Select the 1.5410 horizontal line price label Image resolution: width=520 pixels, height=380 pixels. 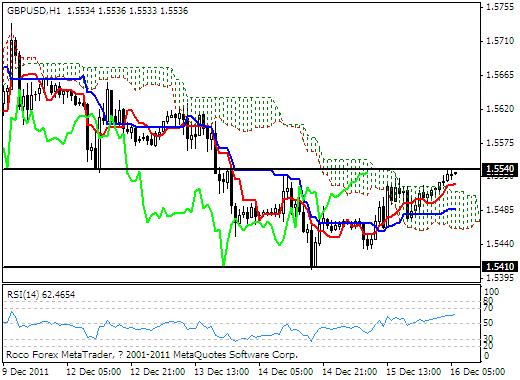click(x=500, y=267)
